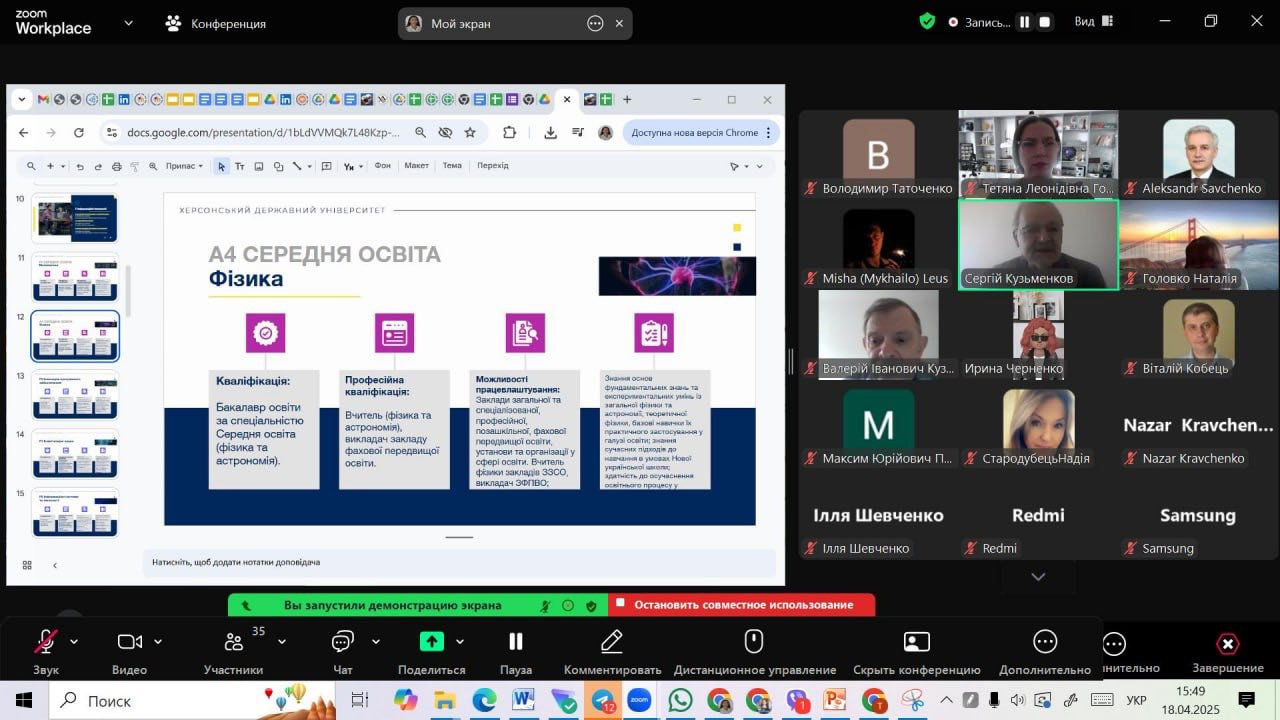Viewport: 1280px width, 720px height.
Task: Pause the screen share with Пауза
Action: point(516,641)
